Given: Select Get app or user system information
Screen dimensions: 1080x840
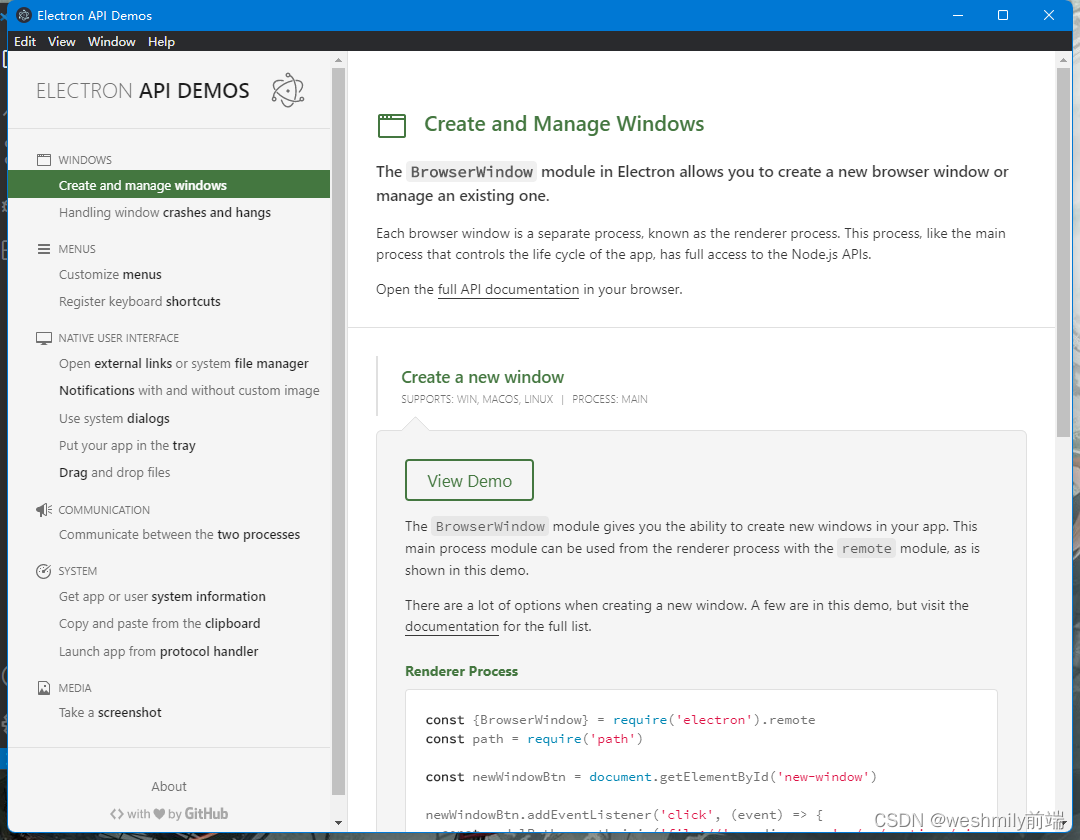Looking at the screenshot, I should (162, 596).
